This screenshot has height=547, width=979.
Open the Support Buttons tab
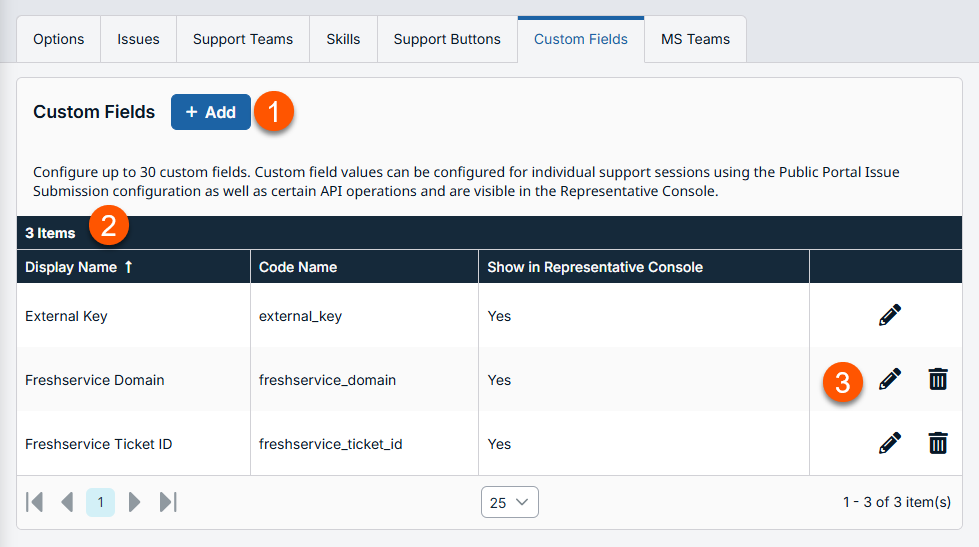[447, 40]
